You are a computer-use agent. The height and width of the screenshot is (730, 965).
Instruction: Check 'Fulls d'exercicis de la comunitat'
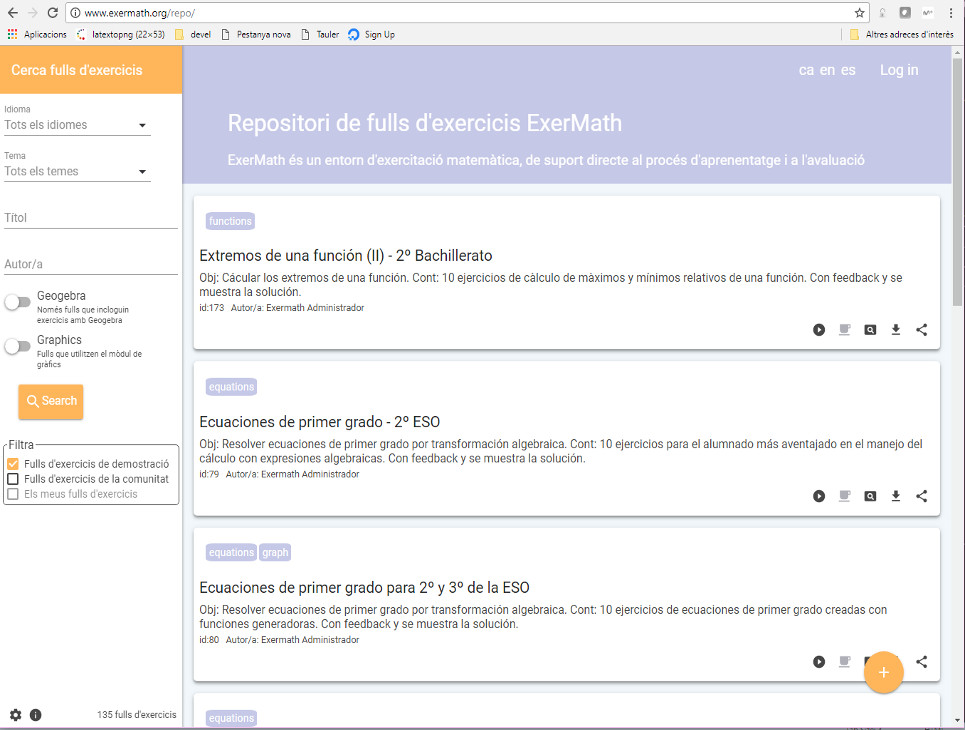[13, 479]
